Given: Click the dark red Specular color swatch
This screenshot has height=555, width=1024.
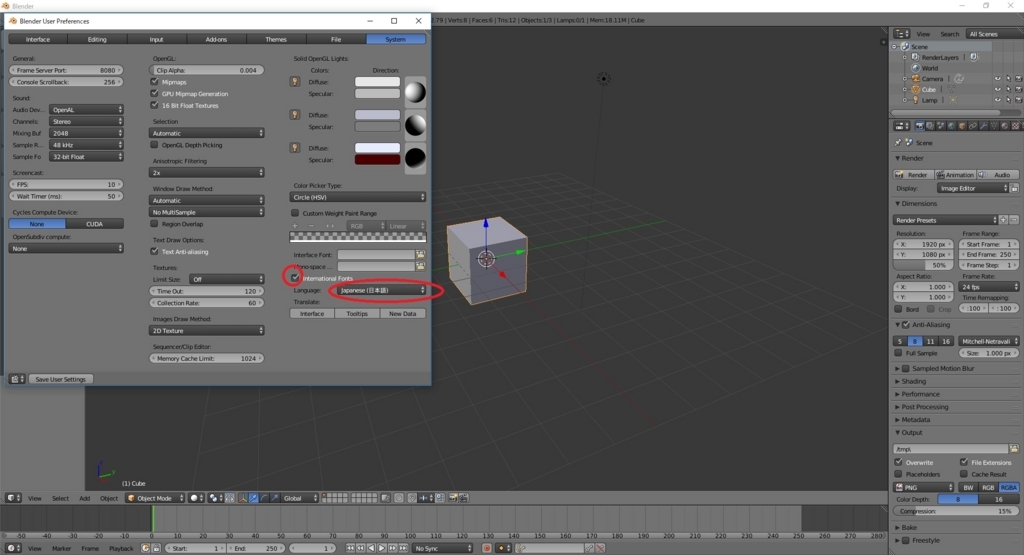Looking at the screenshot, I should click(x=377, y=159).
